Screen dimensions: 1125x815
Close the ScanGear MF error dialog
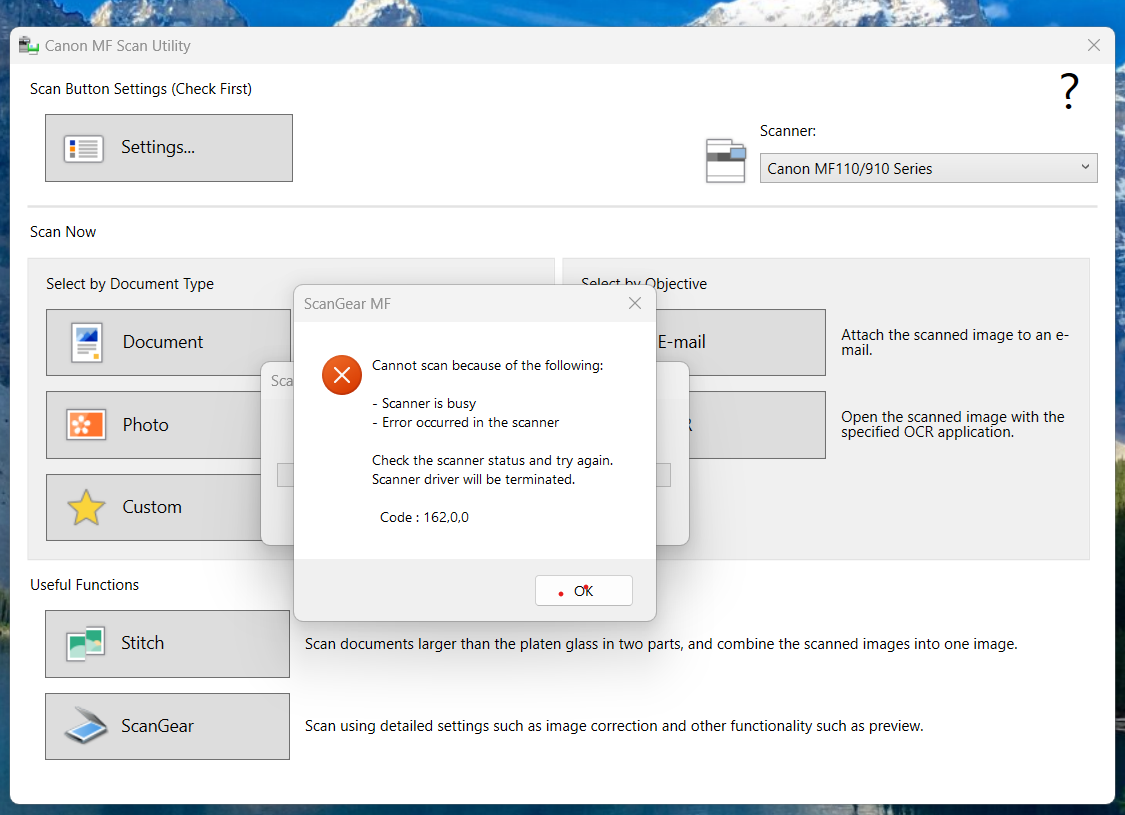tap(634, 303)
